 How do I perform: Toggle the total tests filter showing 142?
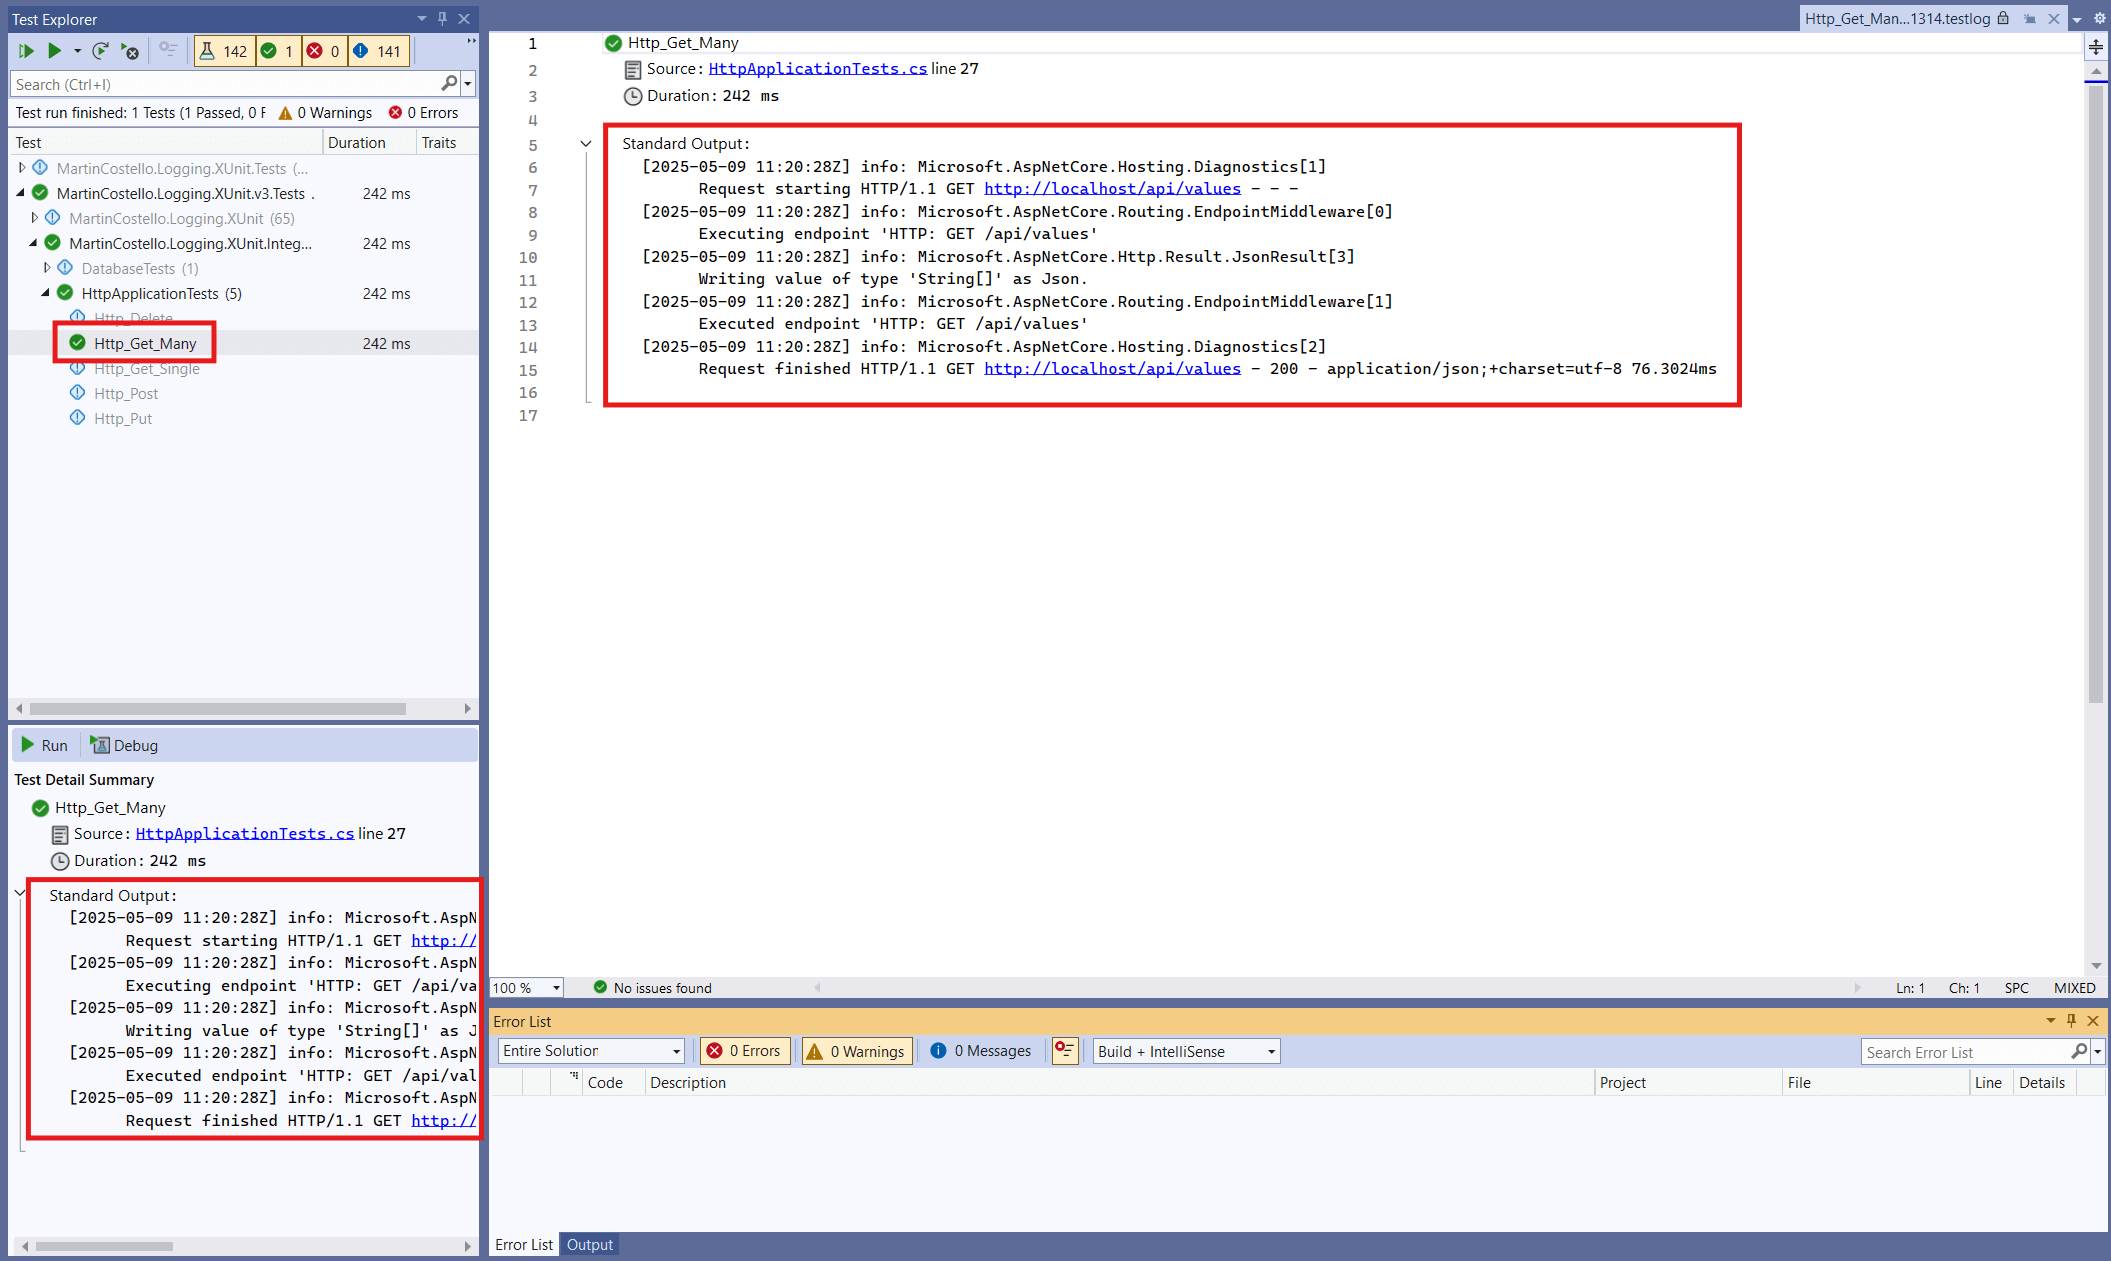(x=223, y=51)
